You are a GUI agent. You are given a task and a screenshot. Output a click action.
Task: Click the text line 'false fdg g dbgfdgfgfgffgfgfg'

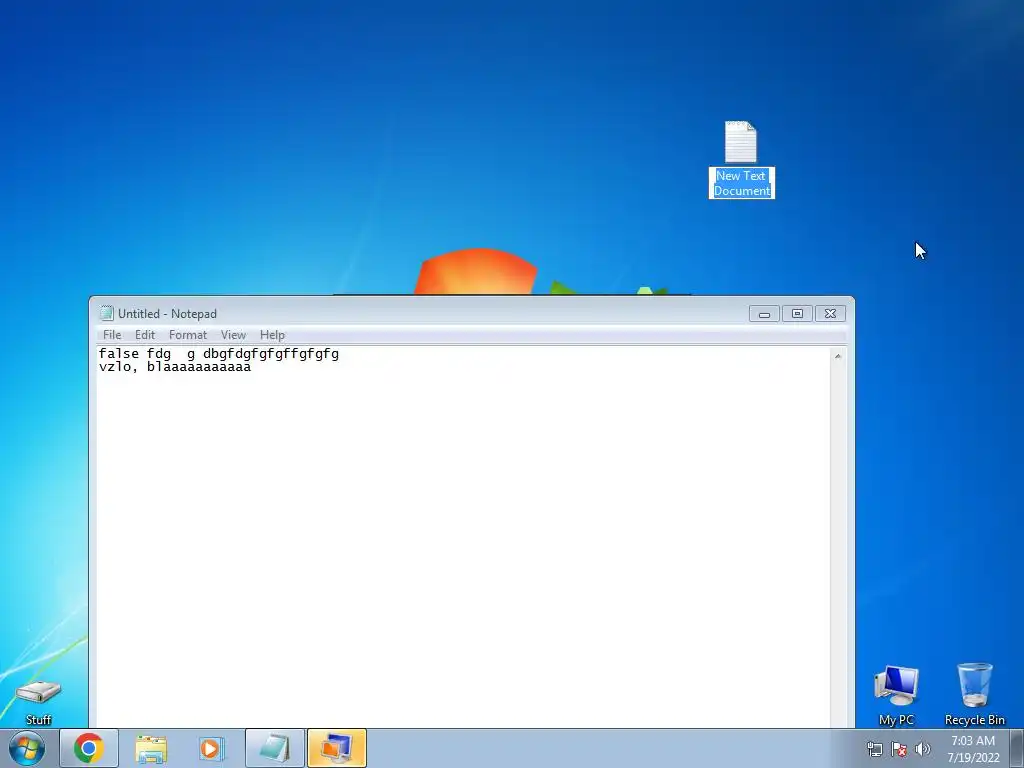click(x=219, y=354)
